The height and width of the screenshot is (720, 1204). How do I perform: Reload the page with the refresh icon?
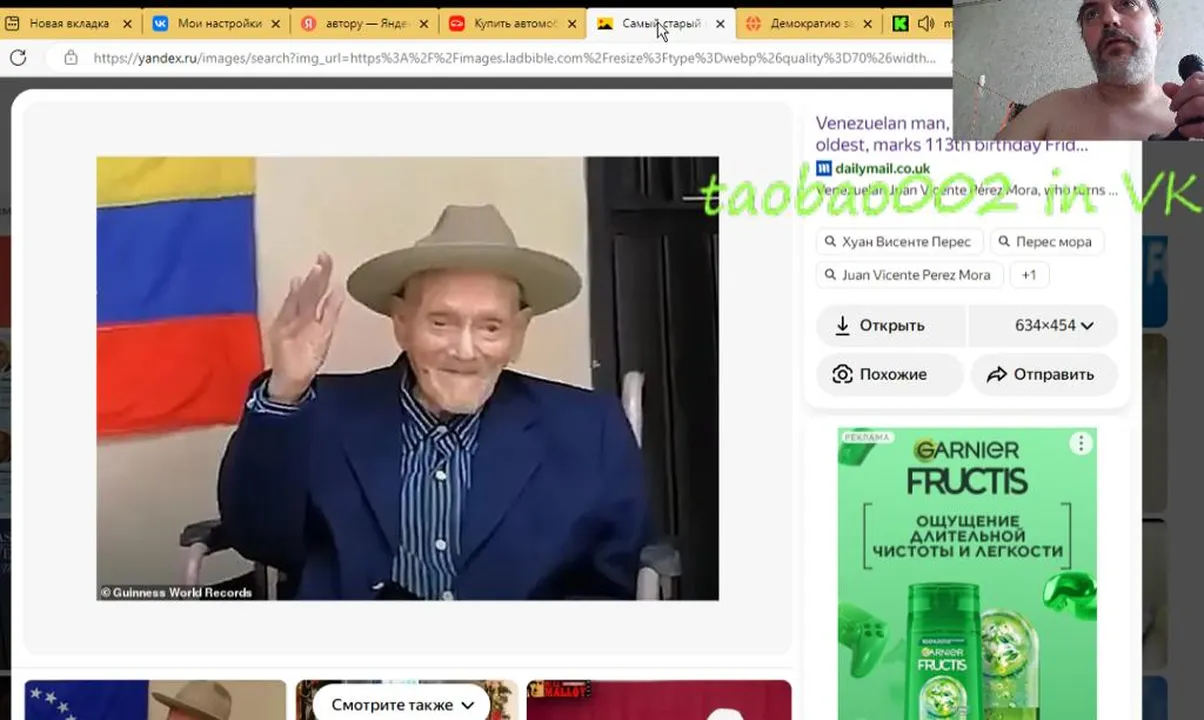pyautogui.click(x=18, y=58)
